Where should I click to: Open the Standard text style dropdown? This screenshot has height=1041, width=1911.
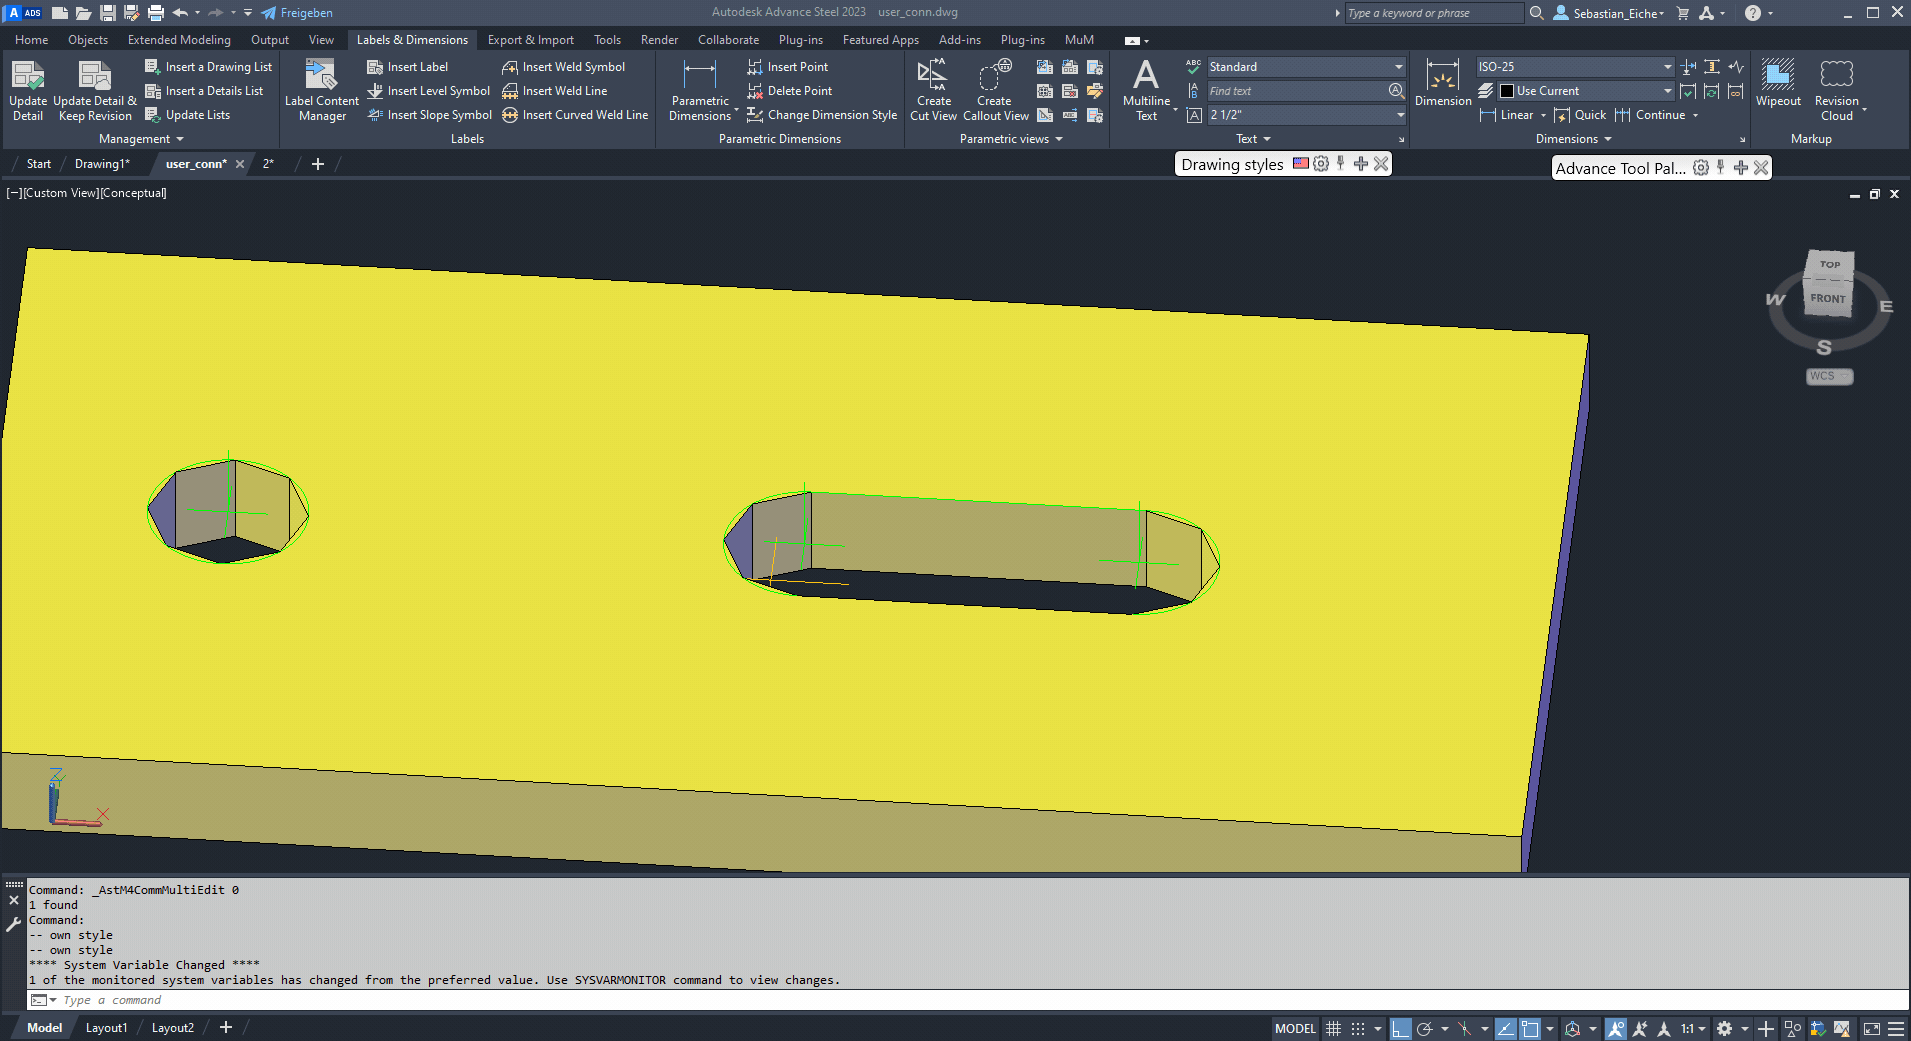pyautogui.click(x=1397, y=66)
